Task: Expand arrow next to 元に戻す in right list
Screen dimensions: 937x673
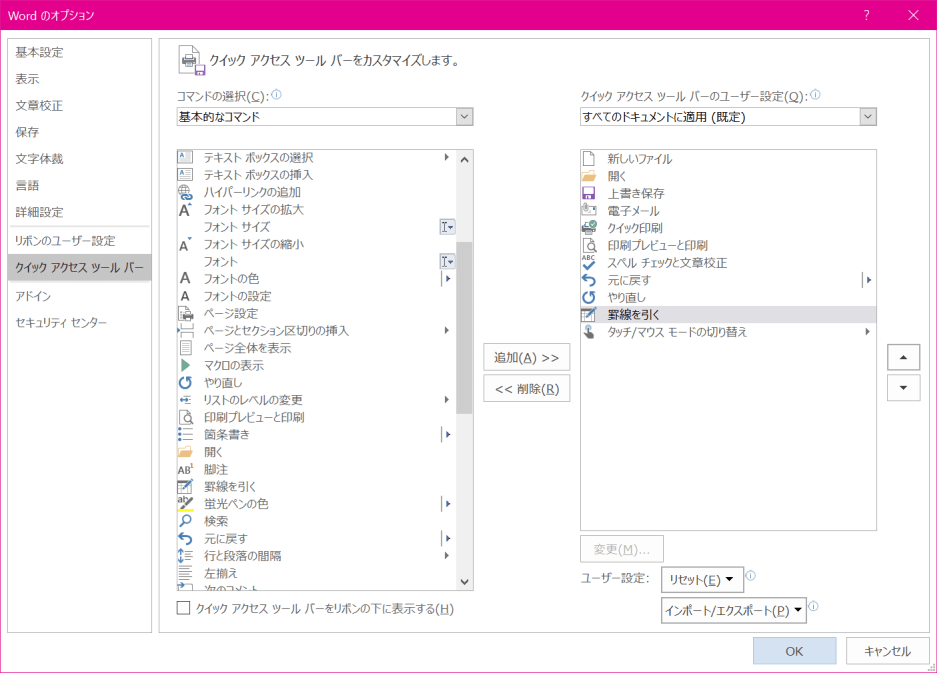Action: tap(867, 280)
